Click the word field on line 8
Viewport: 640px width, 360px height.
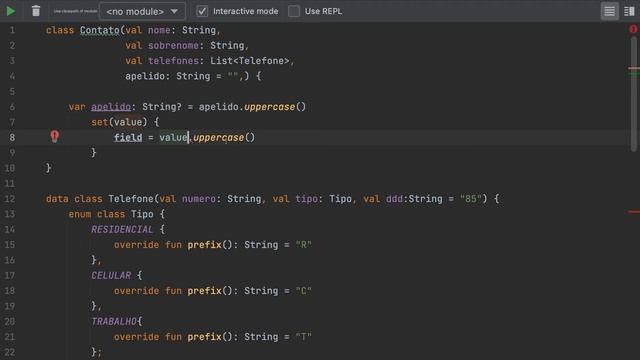coord(128,138)
